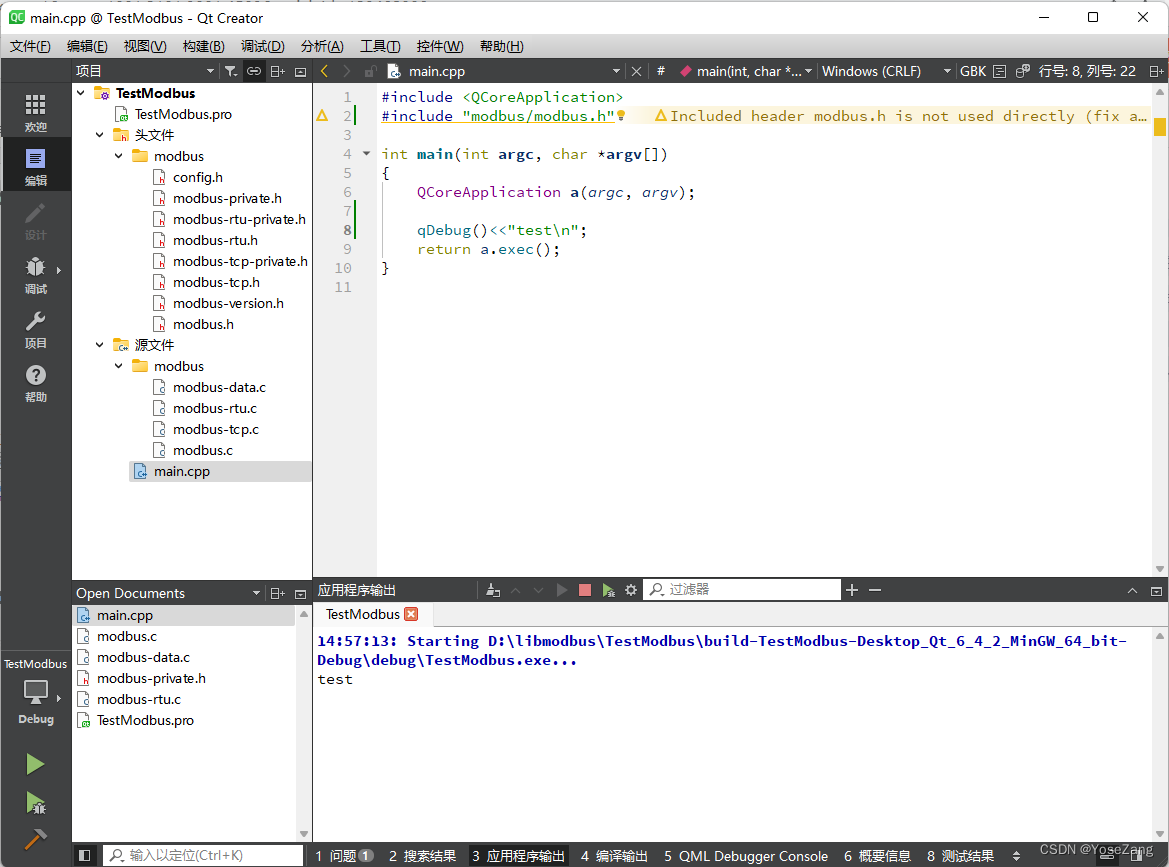Switch to the 编译输出 output tab

(x=612, y=856)
